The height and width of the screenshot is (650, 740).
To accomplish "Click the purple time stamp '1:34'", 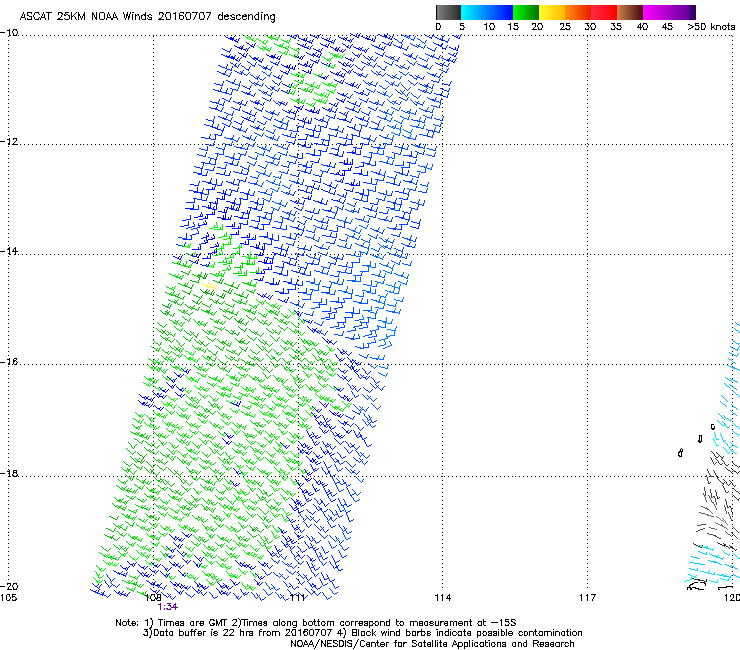I will [168, 607].
